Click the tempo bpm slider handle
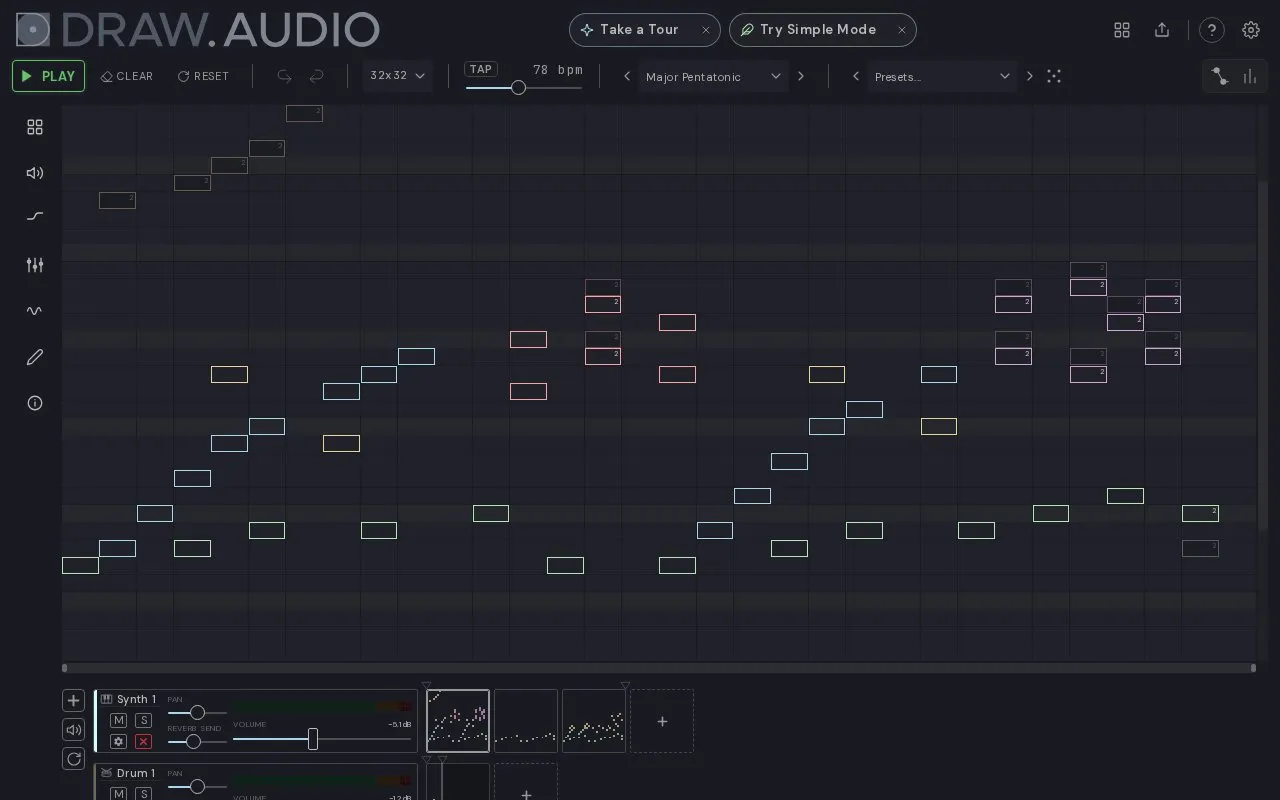1280x800 pixels. 518,88
